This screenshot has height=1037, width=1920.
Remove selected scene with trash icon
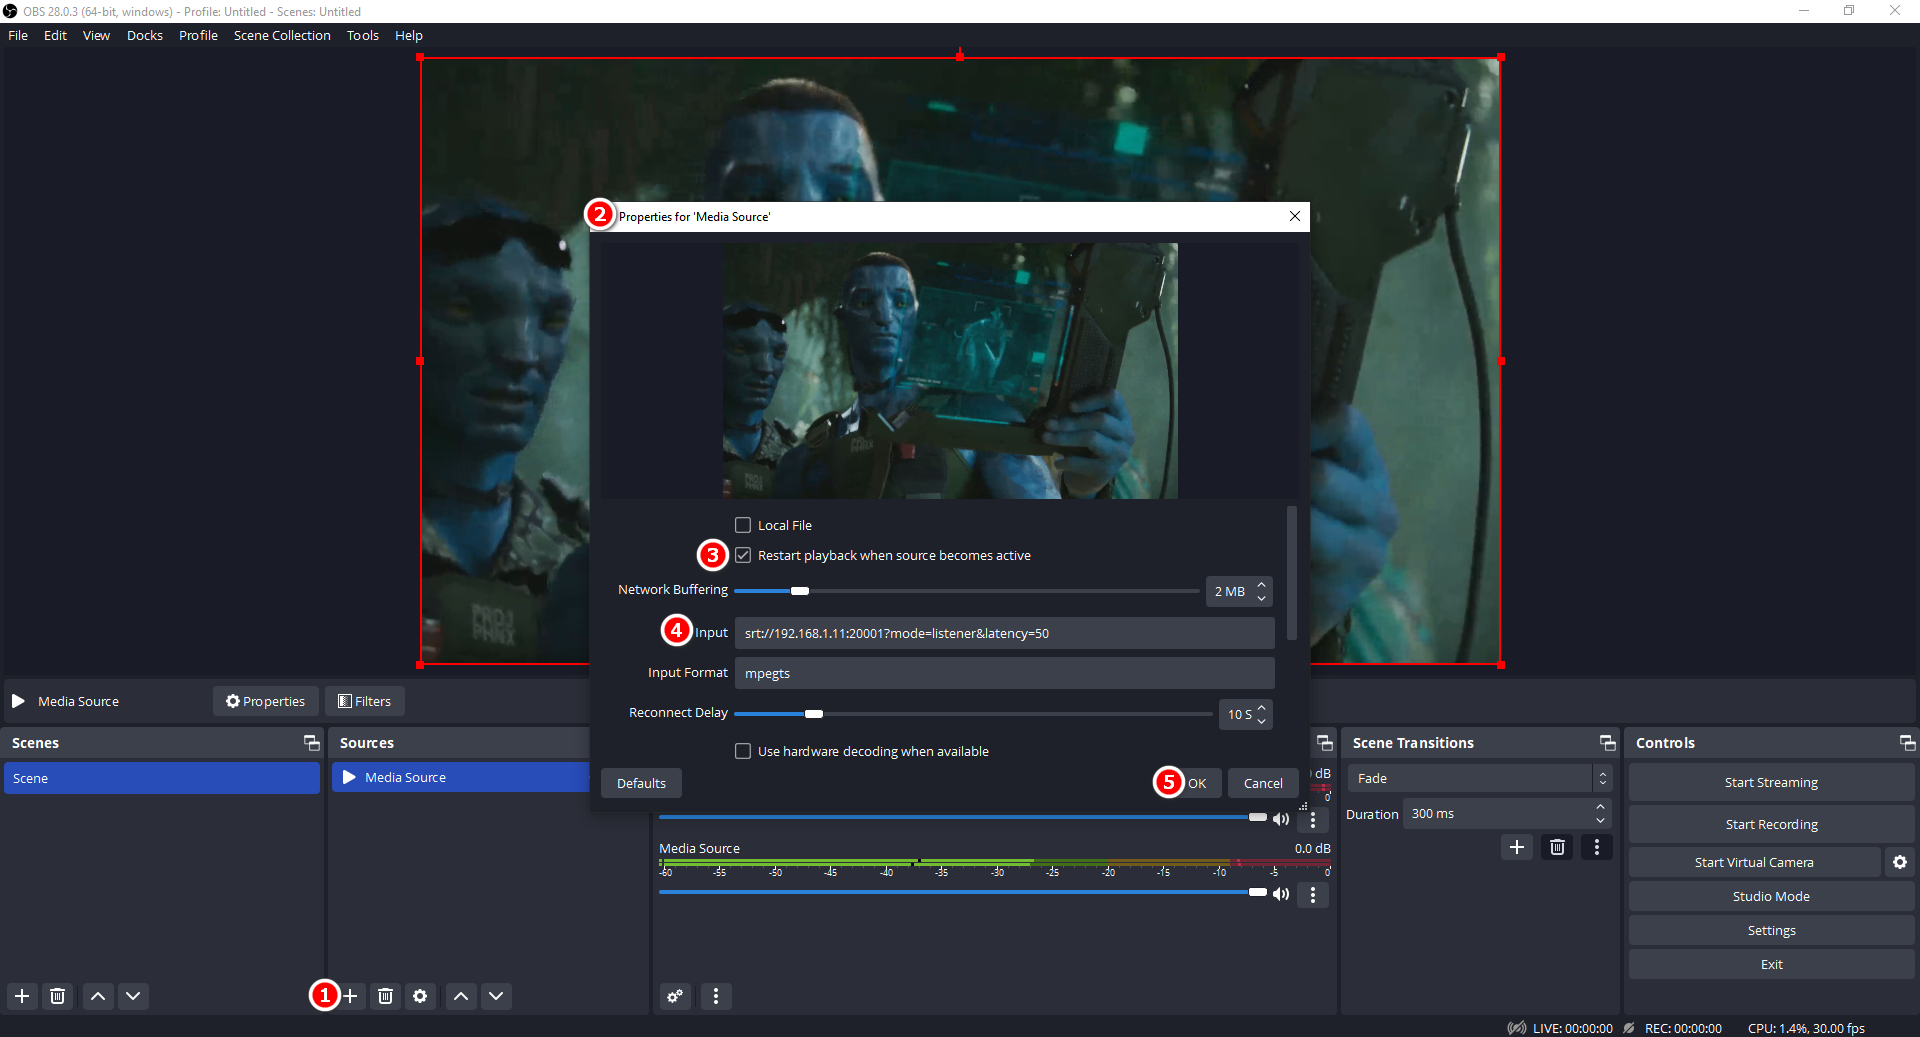tap(58, 996)
